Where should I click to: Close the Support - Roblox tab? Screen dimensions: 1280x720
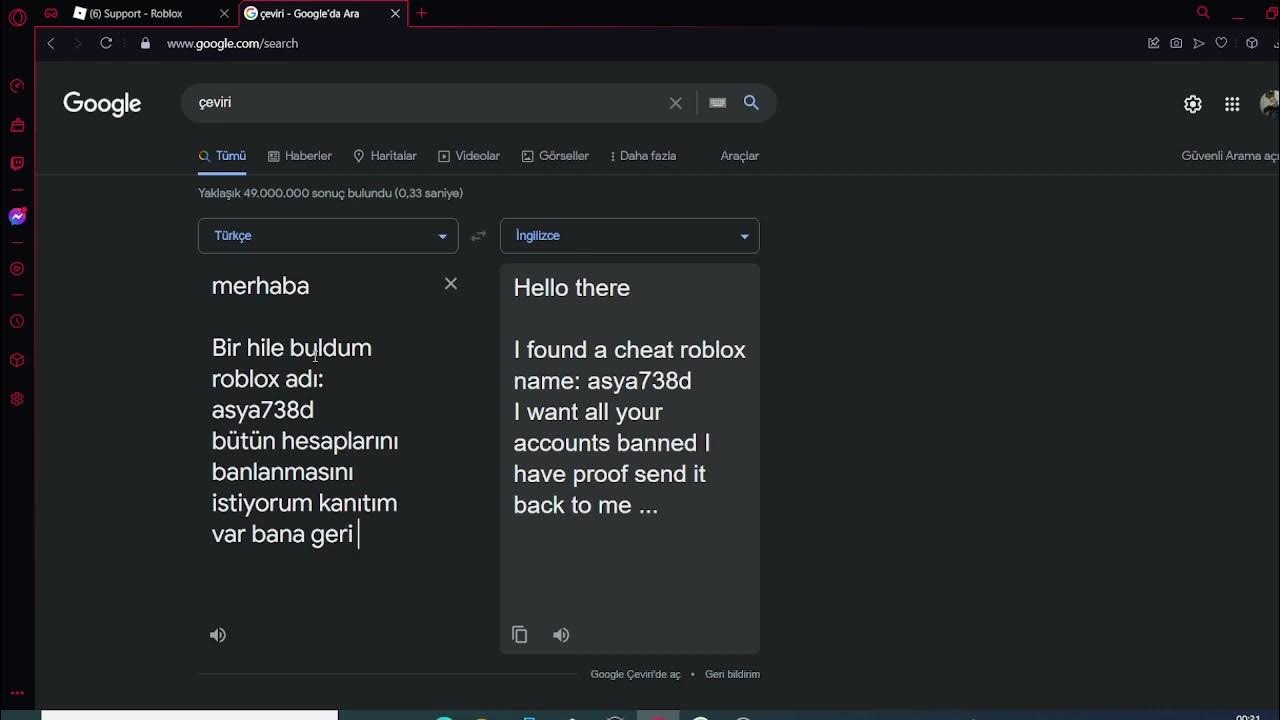click(224, 13)
